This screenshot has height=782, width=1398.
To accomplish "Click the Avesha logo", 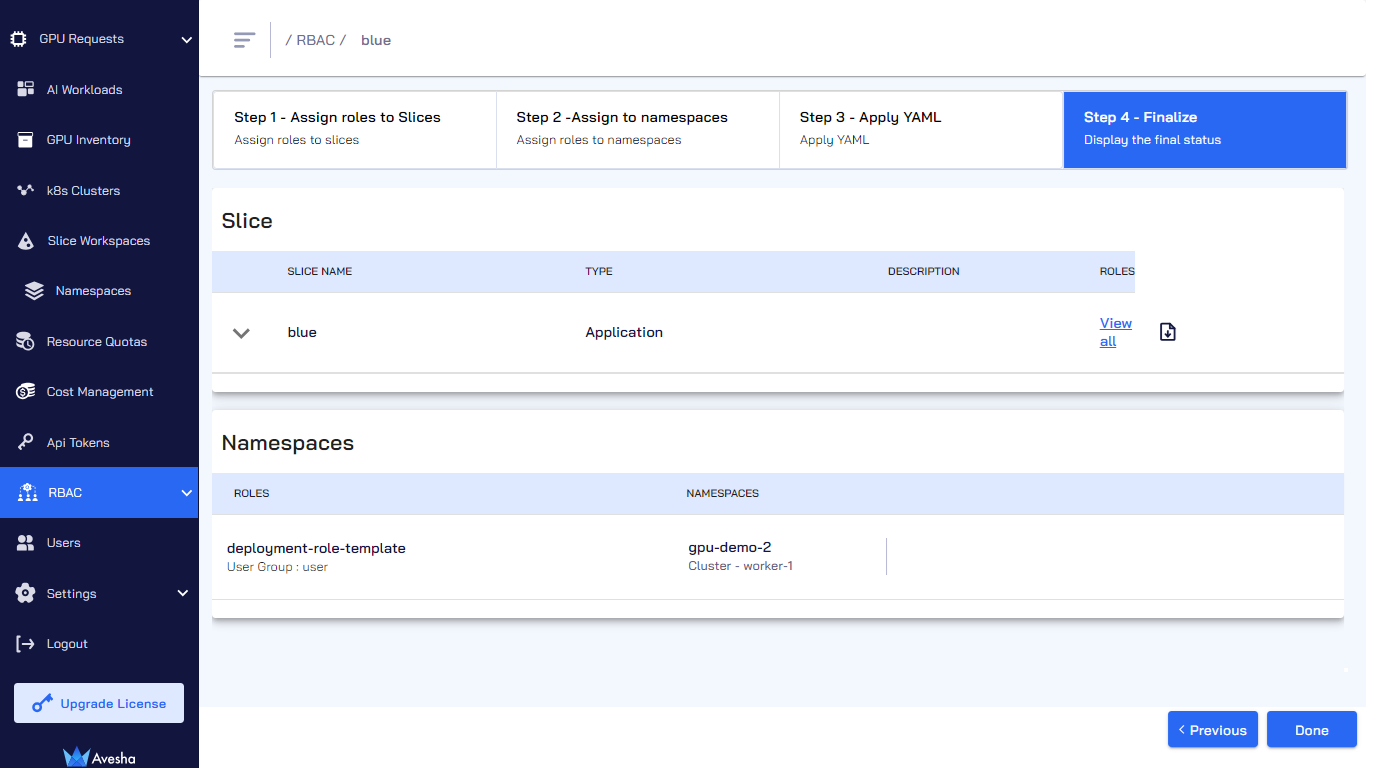I will (99, 758).
